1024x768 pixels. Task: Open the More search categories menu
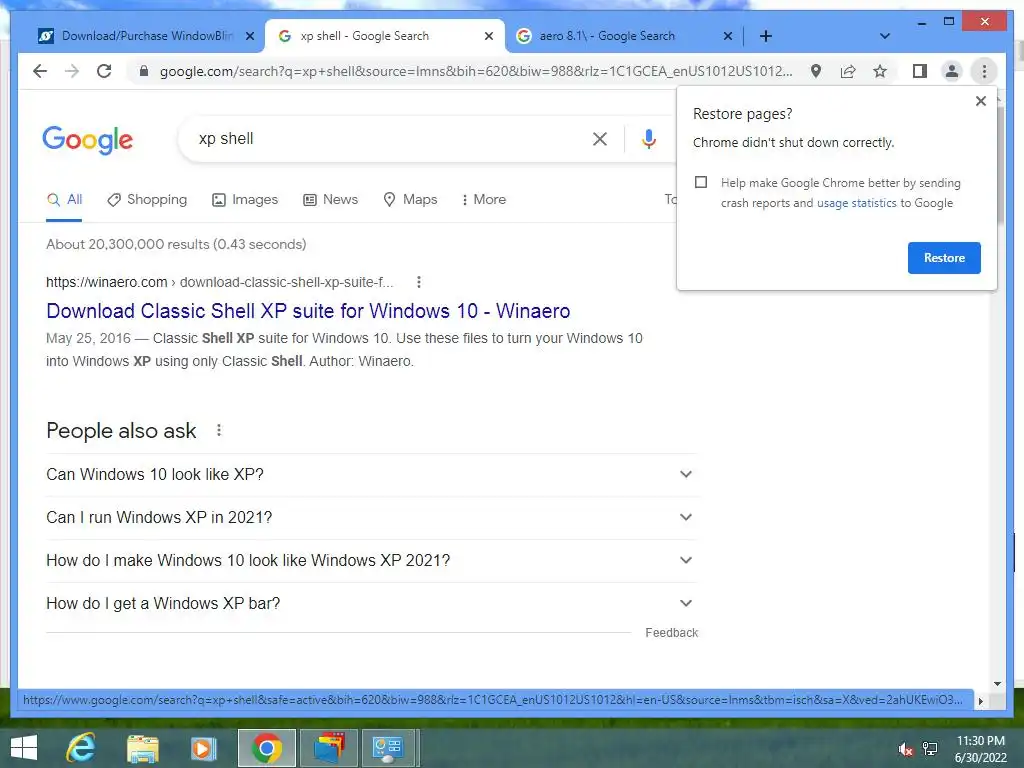tap(484, 200)
